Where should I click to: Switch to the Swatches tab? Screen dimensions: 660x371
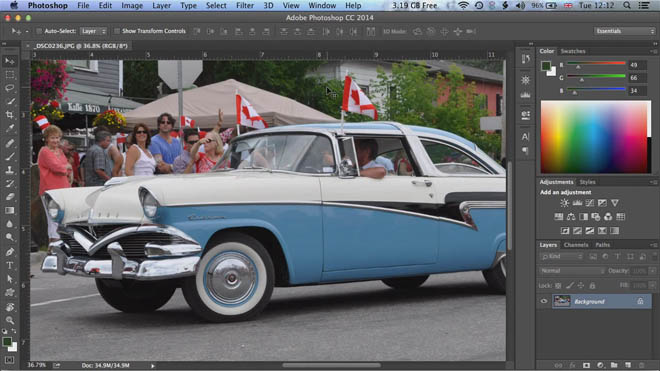[573, 51]
